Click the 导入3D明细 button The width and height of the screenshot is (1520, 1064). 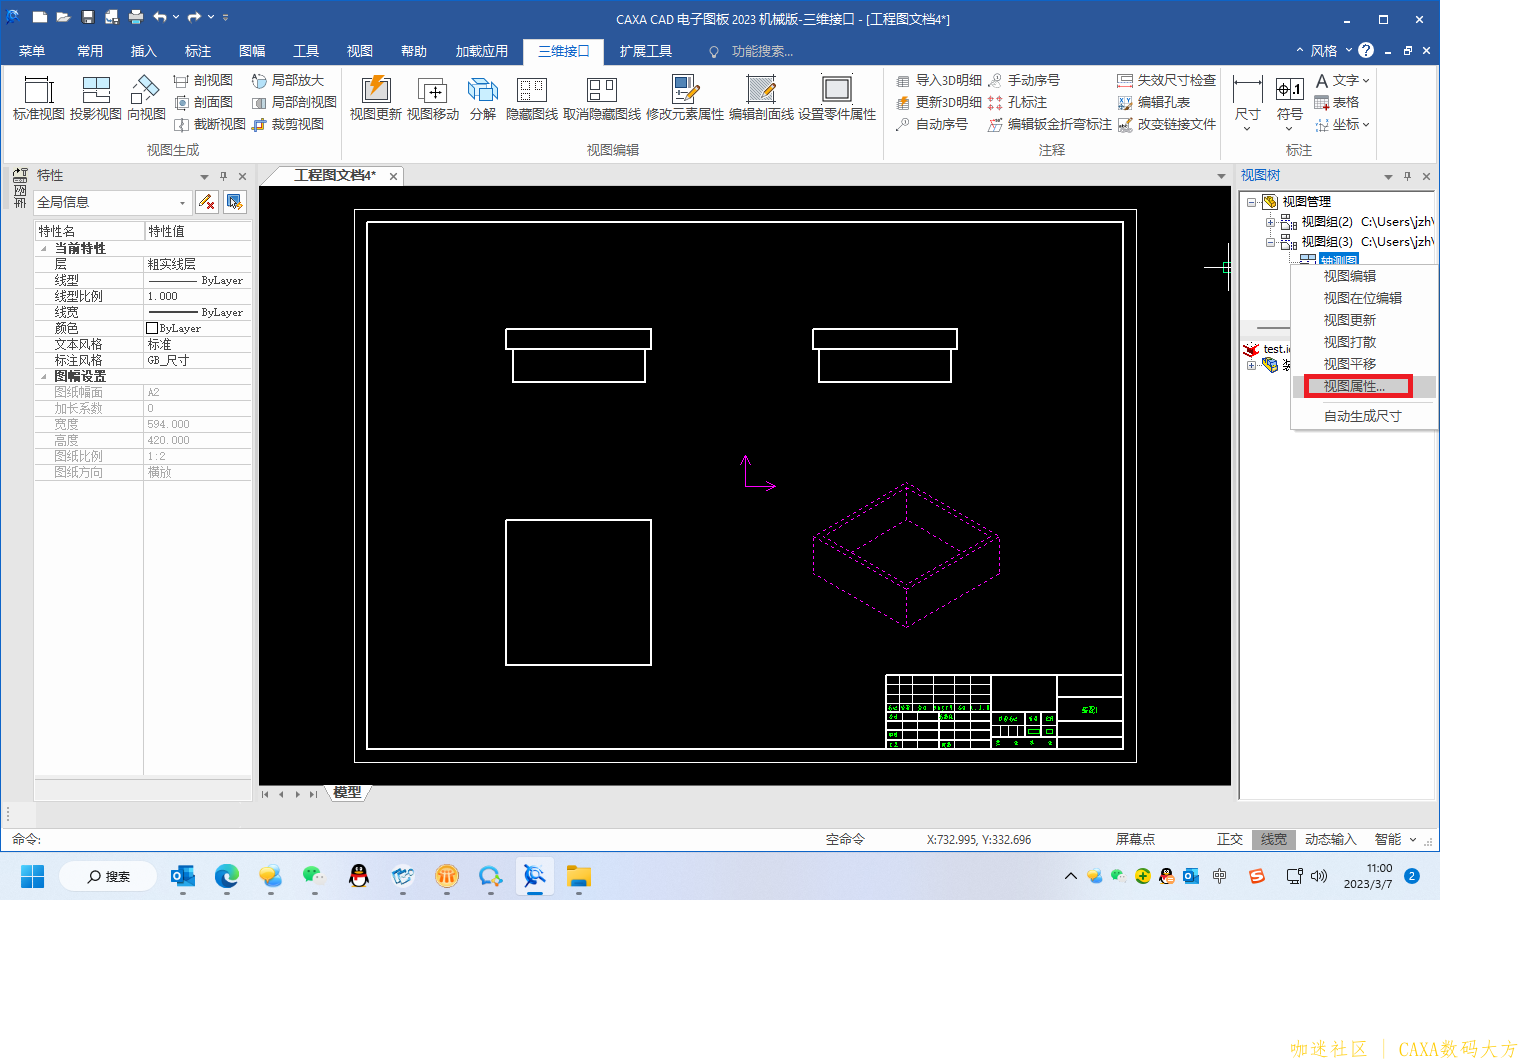(x=939, y=80)
